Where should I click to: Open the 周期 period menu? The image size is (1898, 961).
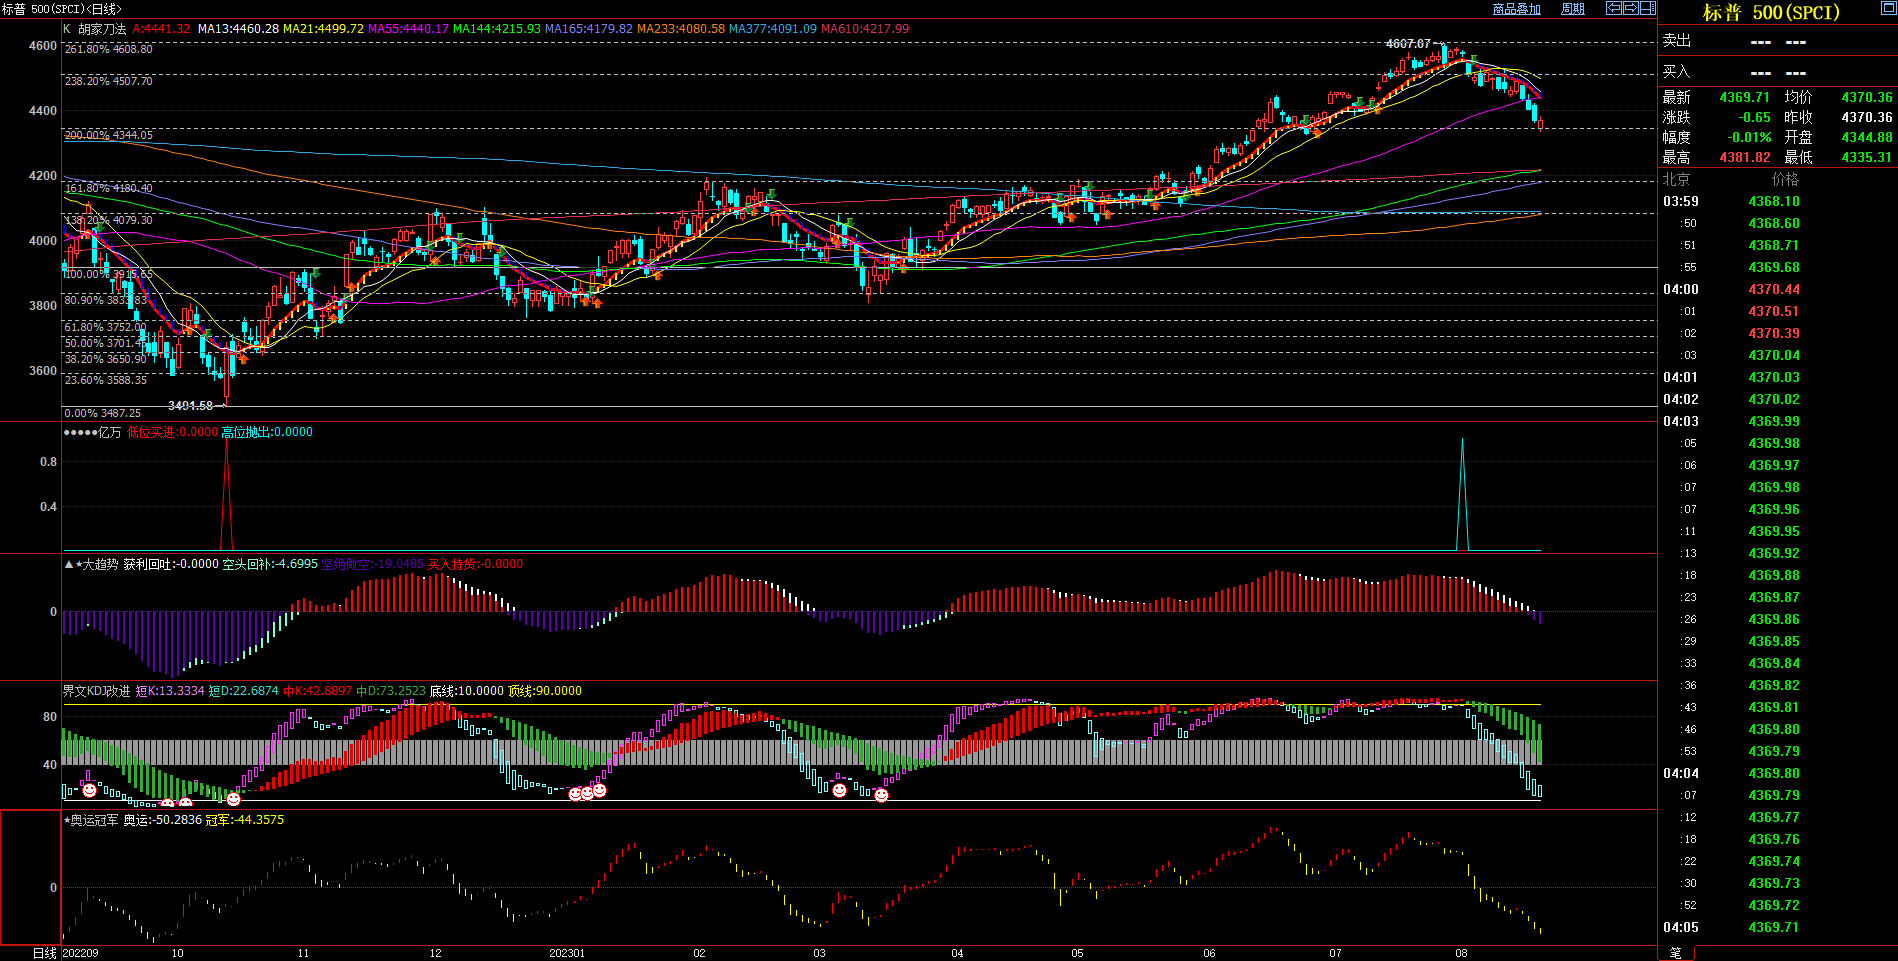(1573, 9)
